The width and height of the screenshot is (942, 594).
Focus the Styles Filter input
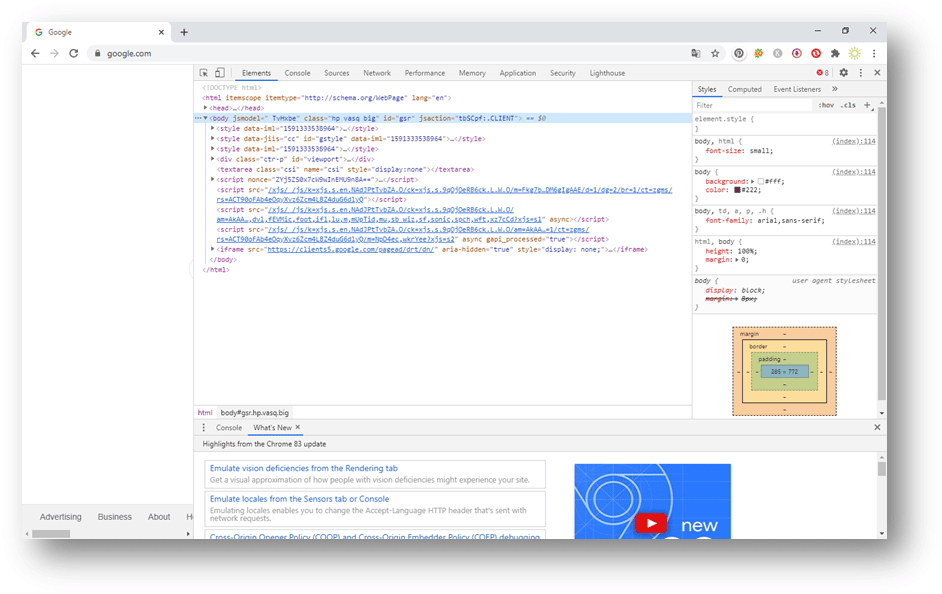753,105
